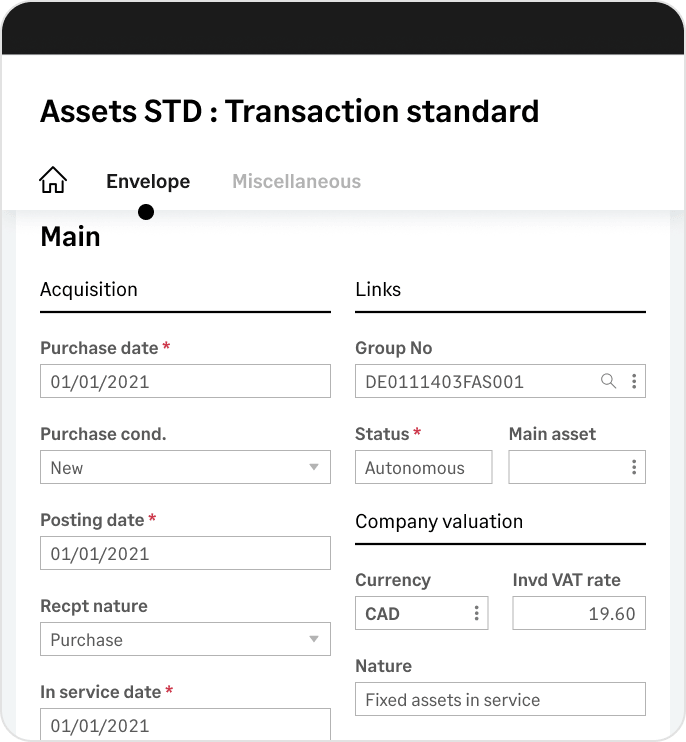Click the Nature field
686x742 pixels.
click(501, 699)
